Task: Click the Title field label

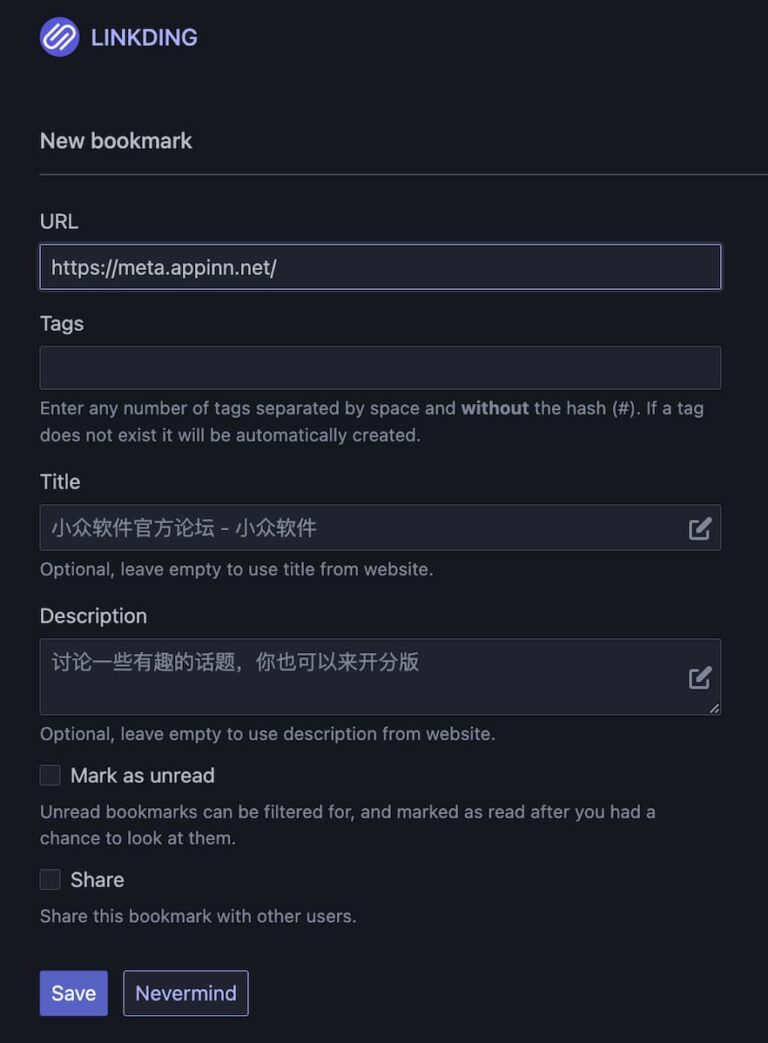Action: point(59,482)
